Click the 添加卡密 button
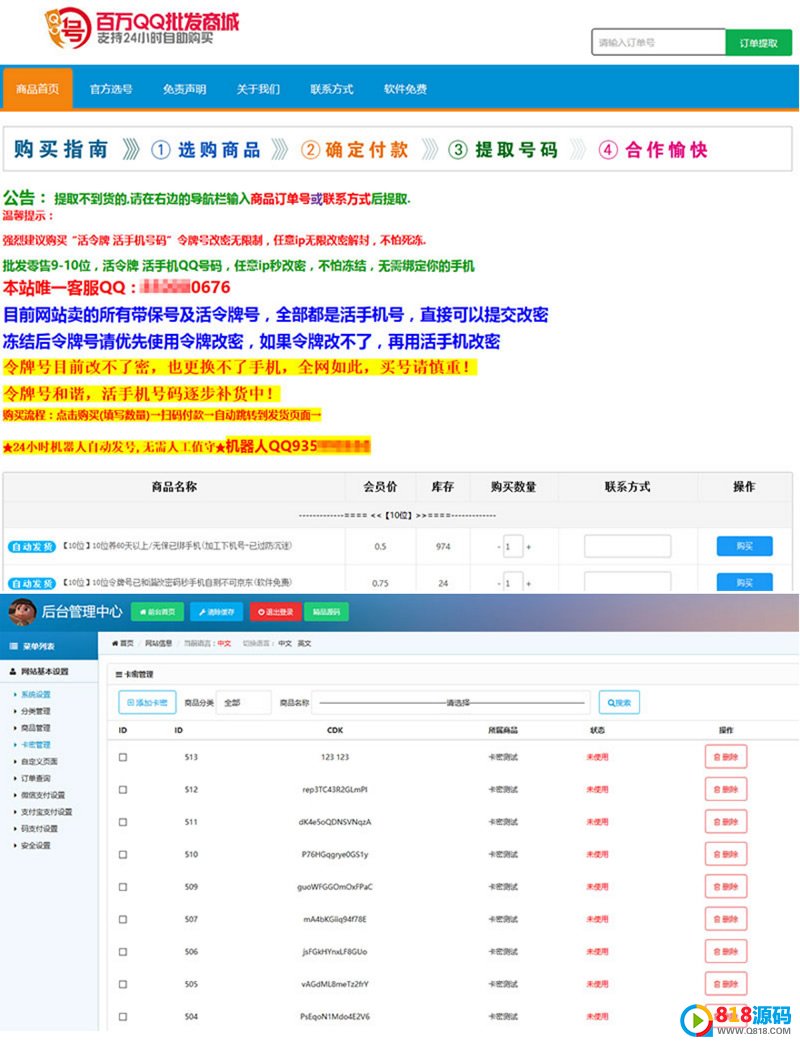Image resolution: width=800 pixels, height=1042 pixels. point(147,702)
